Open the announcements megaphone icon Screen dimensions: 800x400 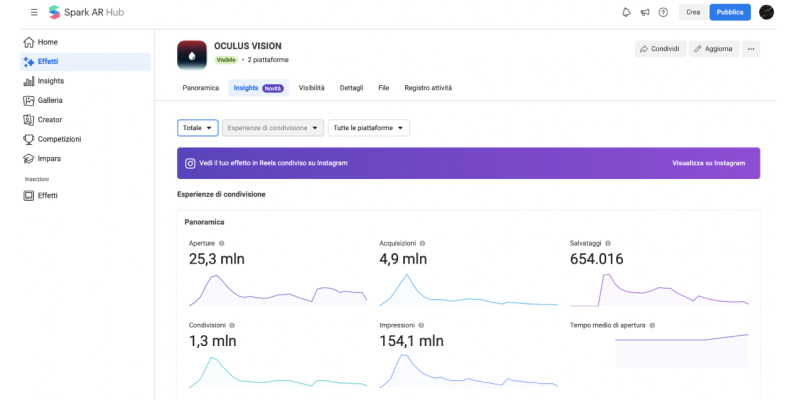coord(645,12)
